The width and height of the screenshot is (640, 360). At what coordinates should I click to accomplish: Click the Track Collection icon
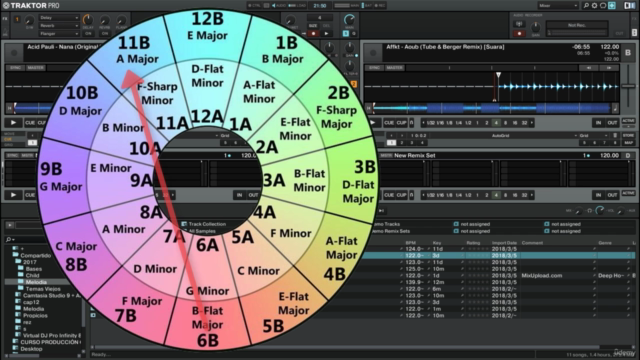(x=184, y=224)
